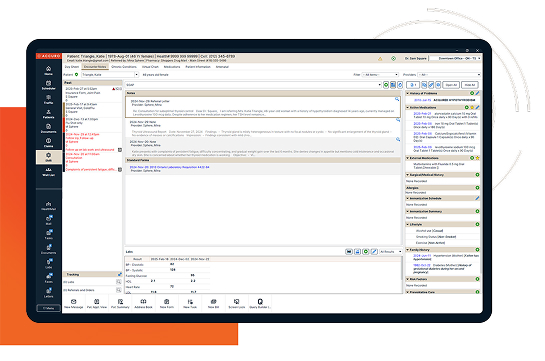
Task: Select the Encounter Notes tab
Action: click(95, 67)
